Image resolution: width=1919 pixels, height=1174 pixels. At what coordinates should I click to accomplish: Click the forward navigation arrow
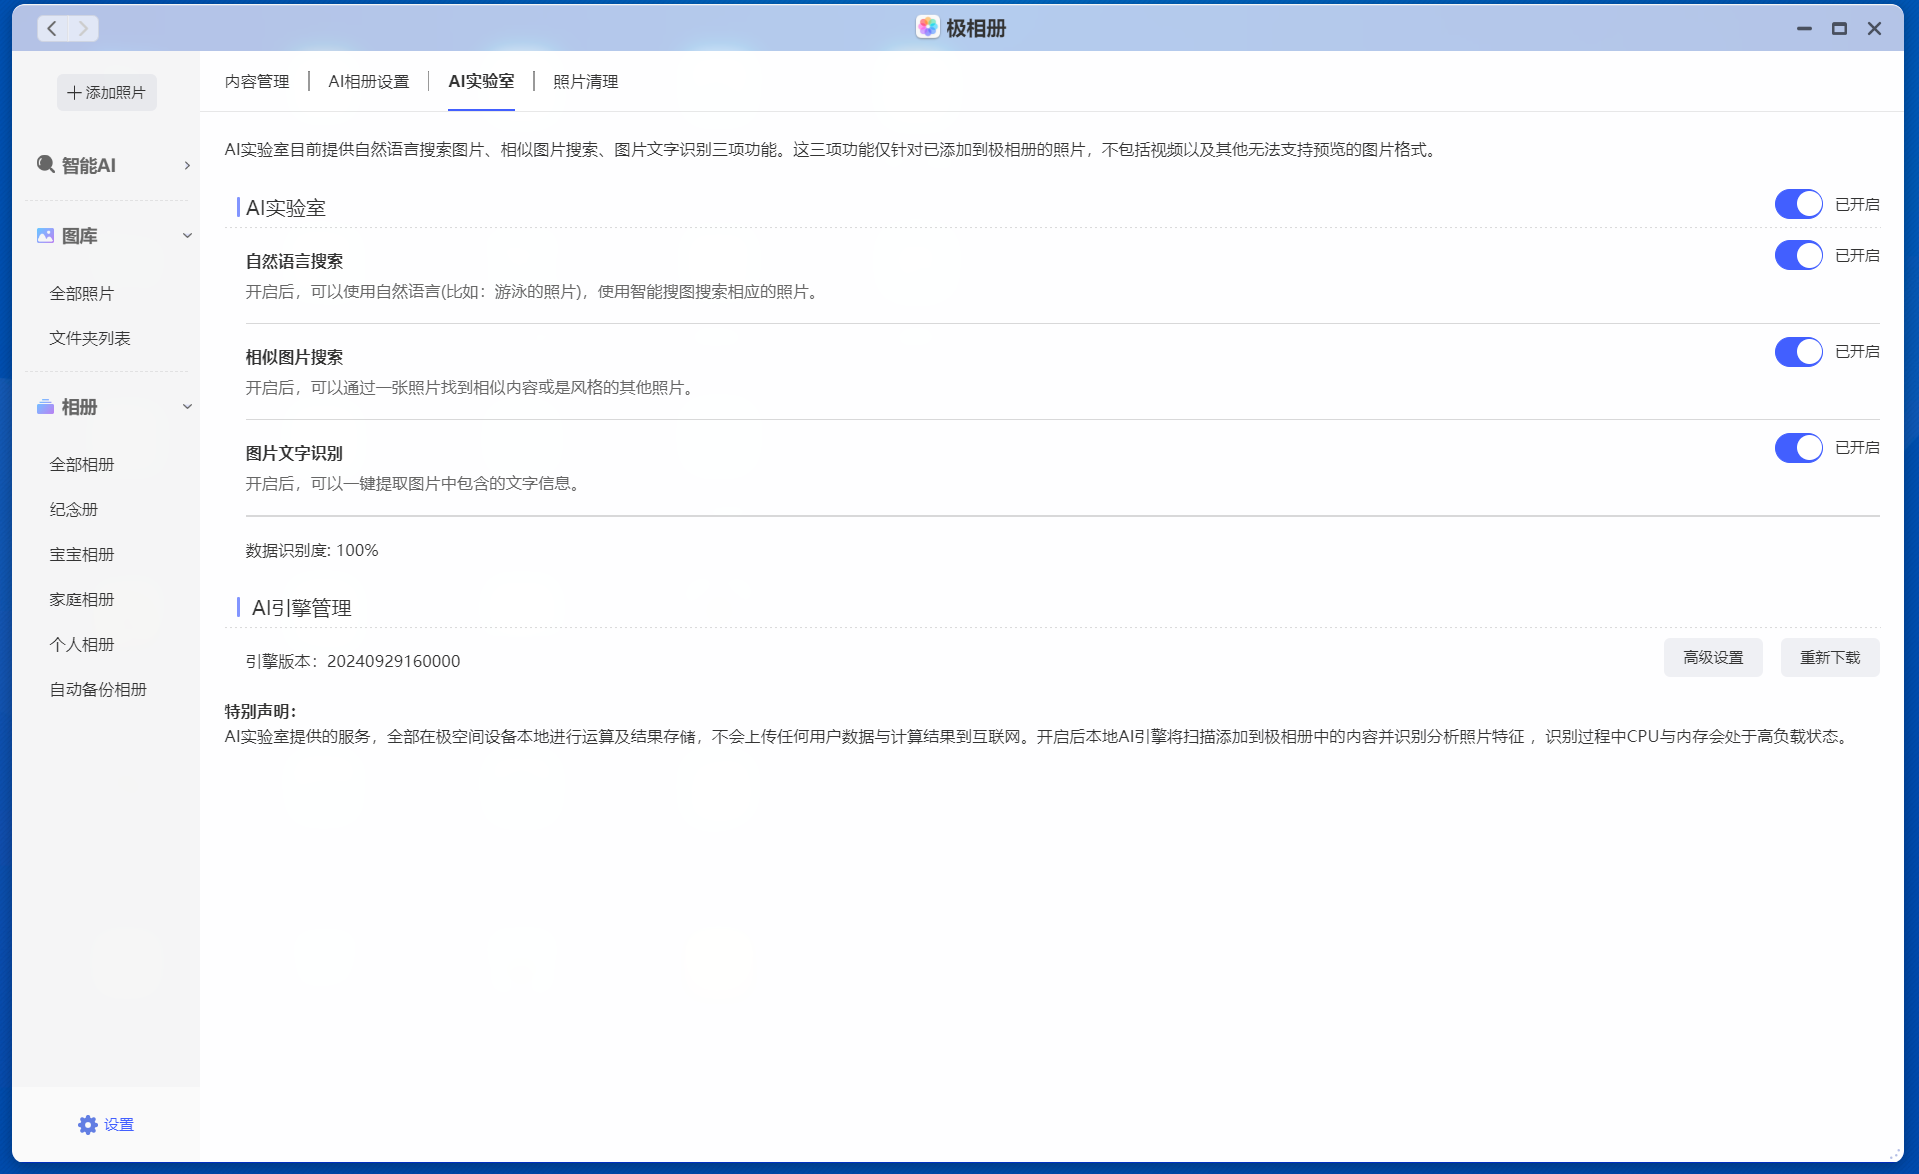click(85, 28)
